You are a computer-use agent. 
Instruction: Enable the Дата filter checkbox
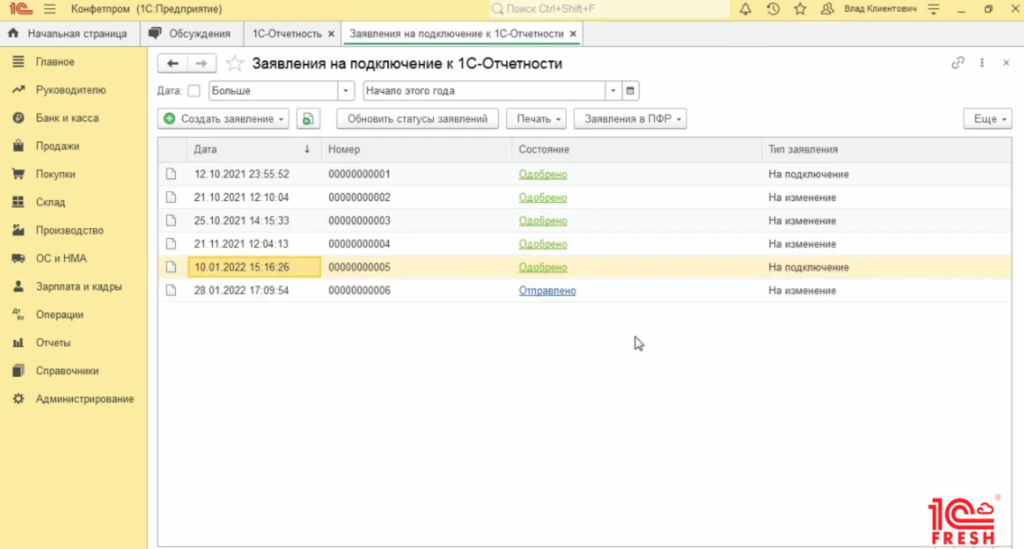tap(194, 91)
